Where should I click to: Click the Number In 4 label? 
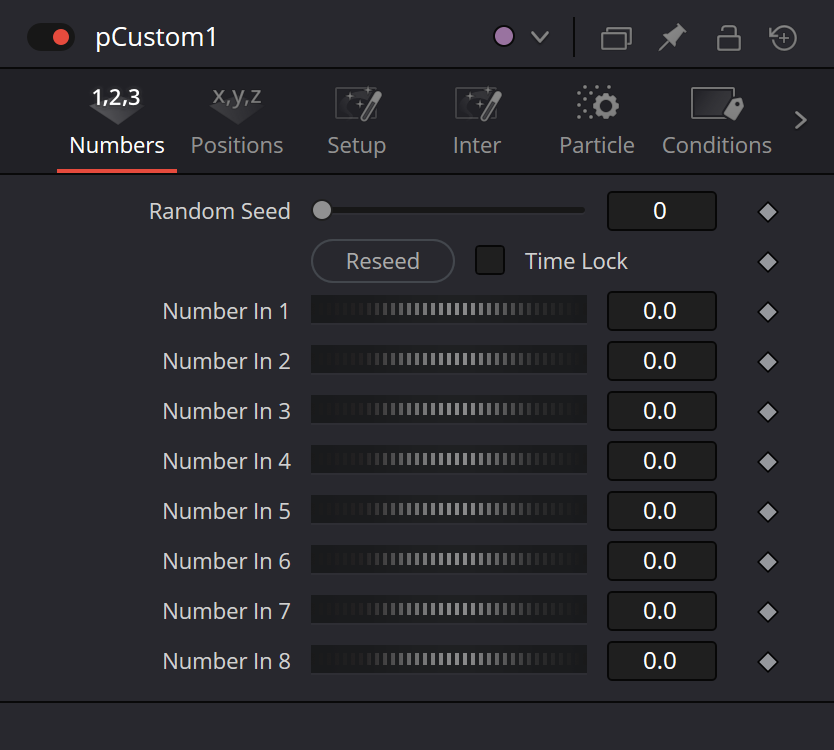pos(227,461)
